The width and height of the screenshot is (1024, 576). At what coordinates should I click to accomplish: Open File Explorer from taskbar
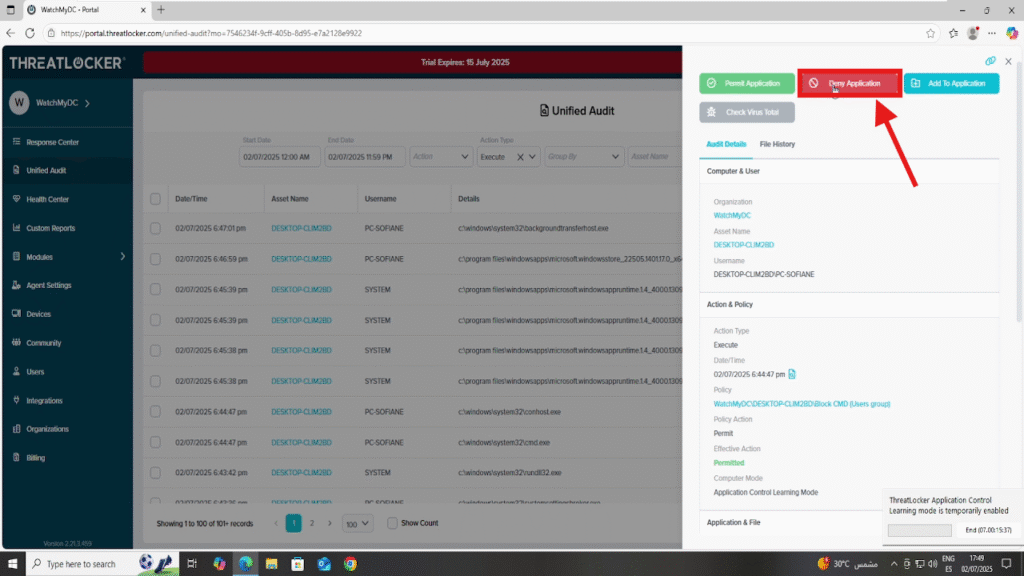click(x=272, y=564)
